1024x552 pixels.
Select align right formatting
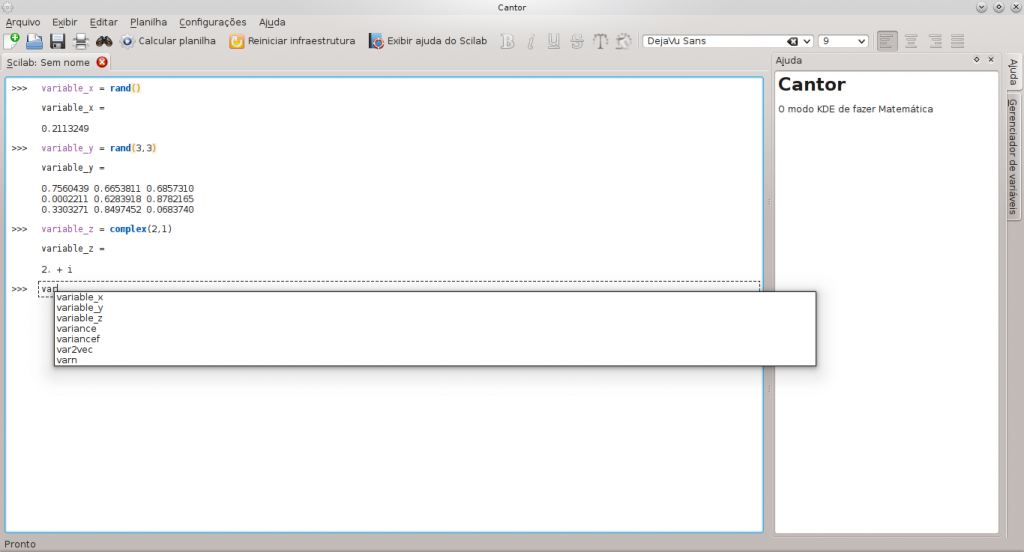935,41
